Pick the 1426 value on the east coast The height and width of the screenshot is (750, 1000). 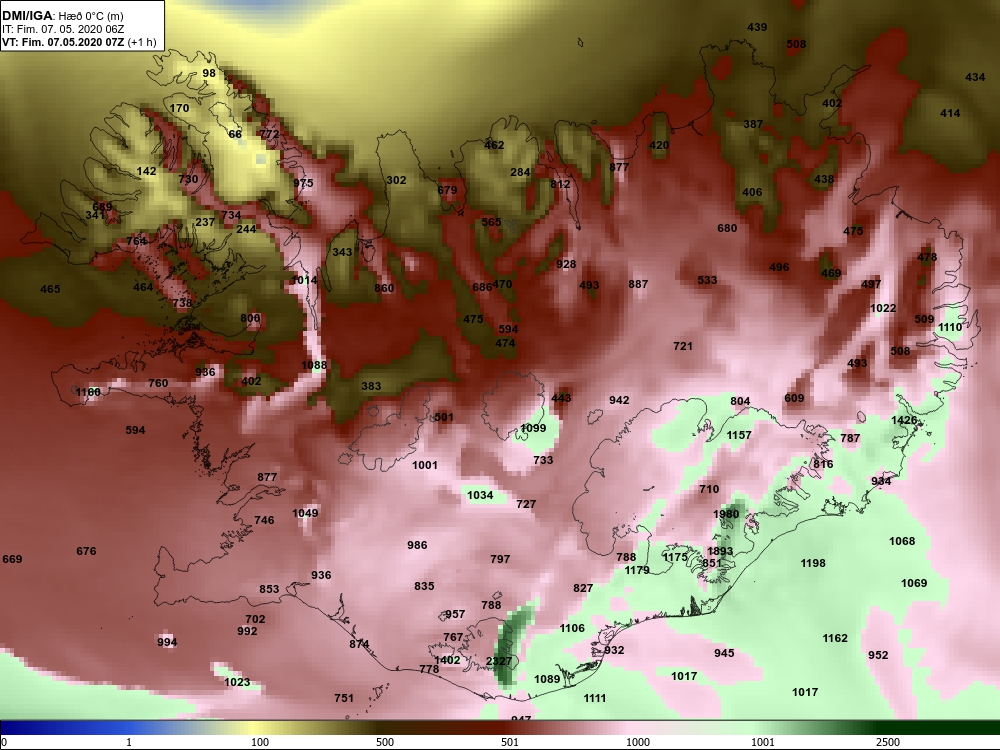904,420
